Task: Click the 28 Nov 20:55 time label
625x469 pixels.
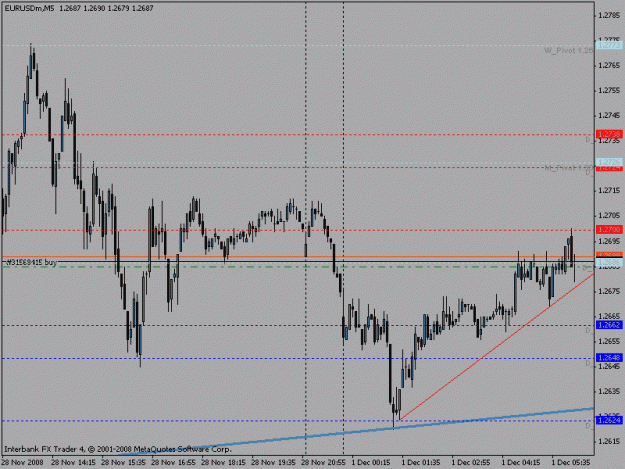Action: tap(323, 462)
